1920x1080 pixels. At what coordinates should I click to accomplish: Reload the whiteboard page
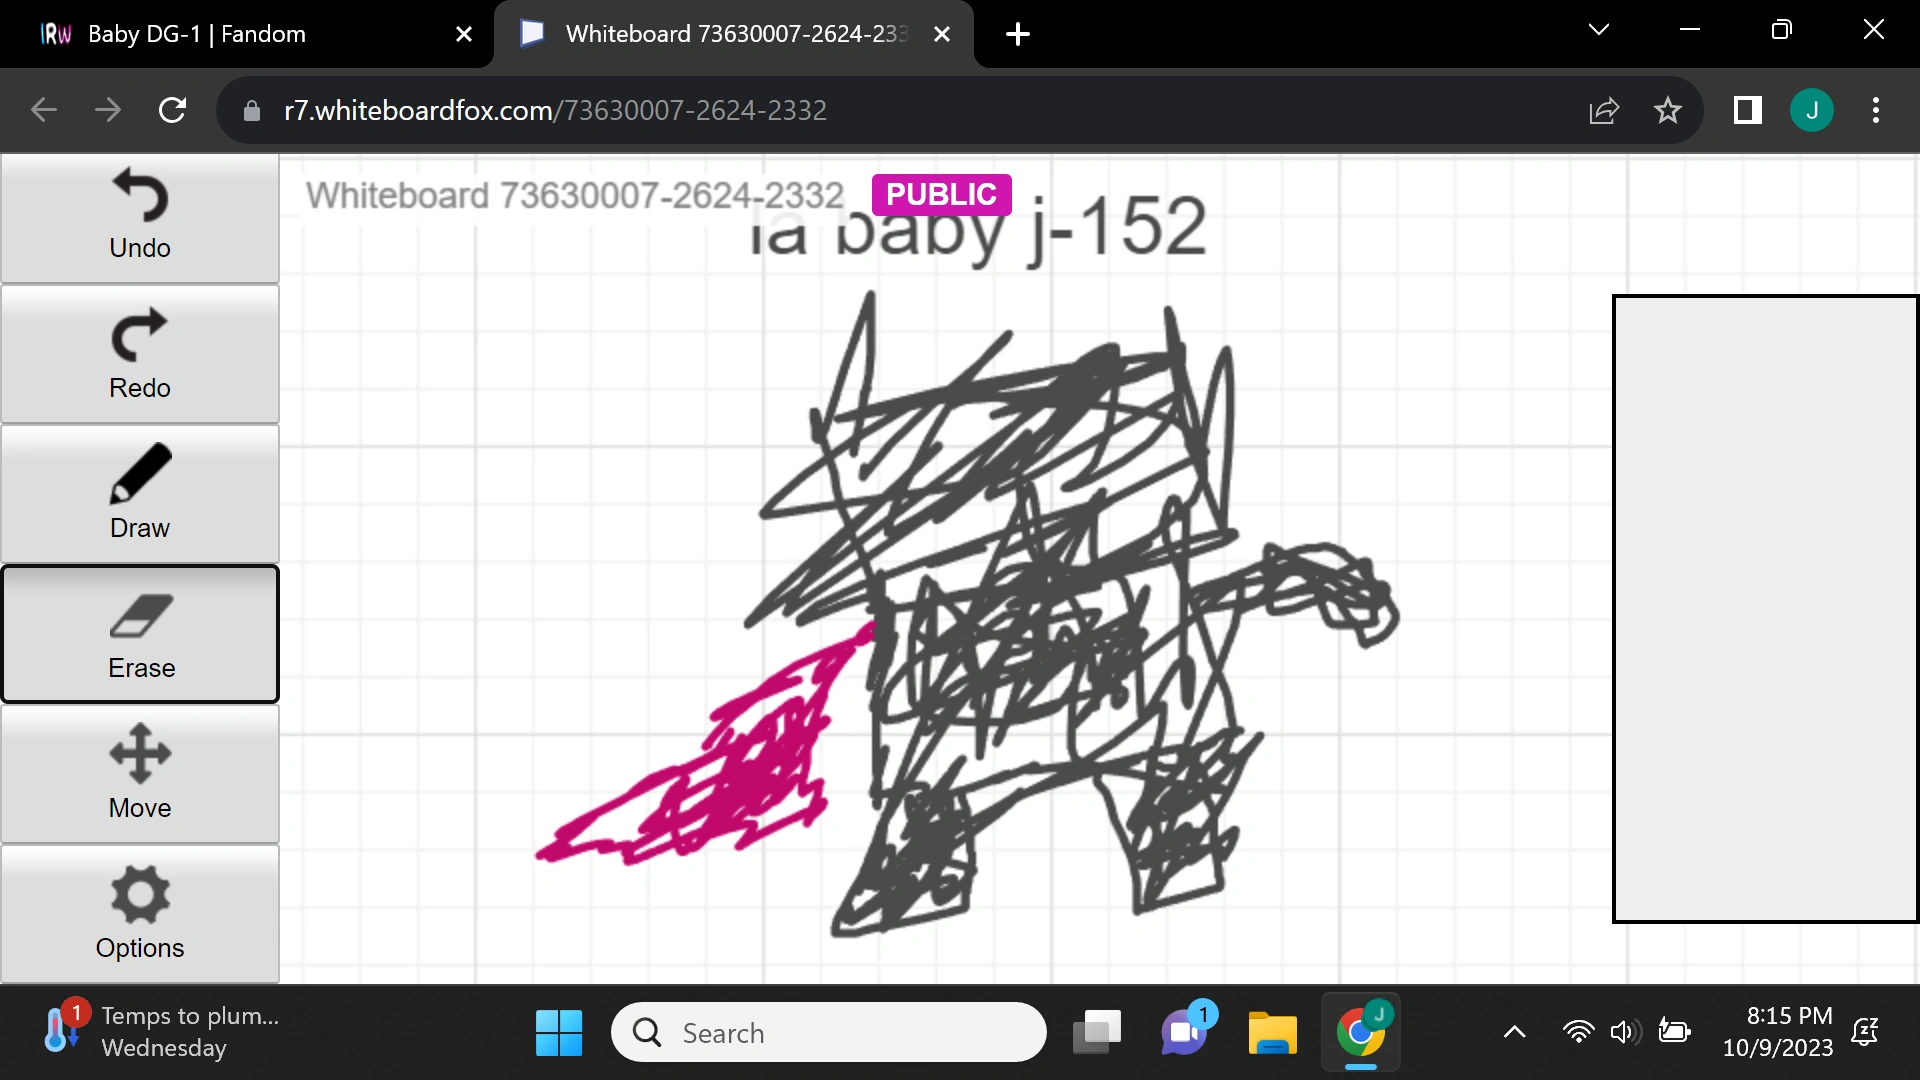point(172,110)
